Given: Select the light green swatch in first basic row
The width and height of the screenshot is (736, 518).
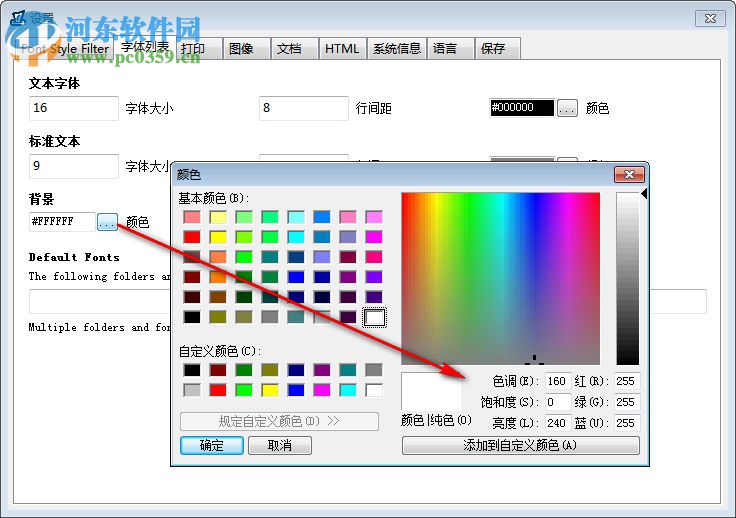Looking at the screenshot, I should tap(244, 217).
